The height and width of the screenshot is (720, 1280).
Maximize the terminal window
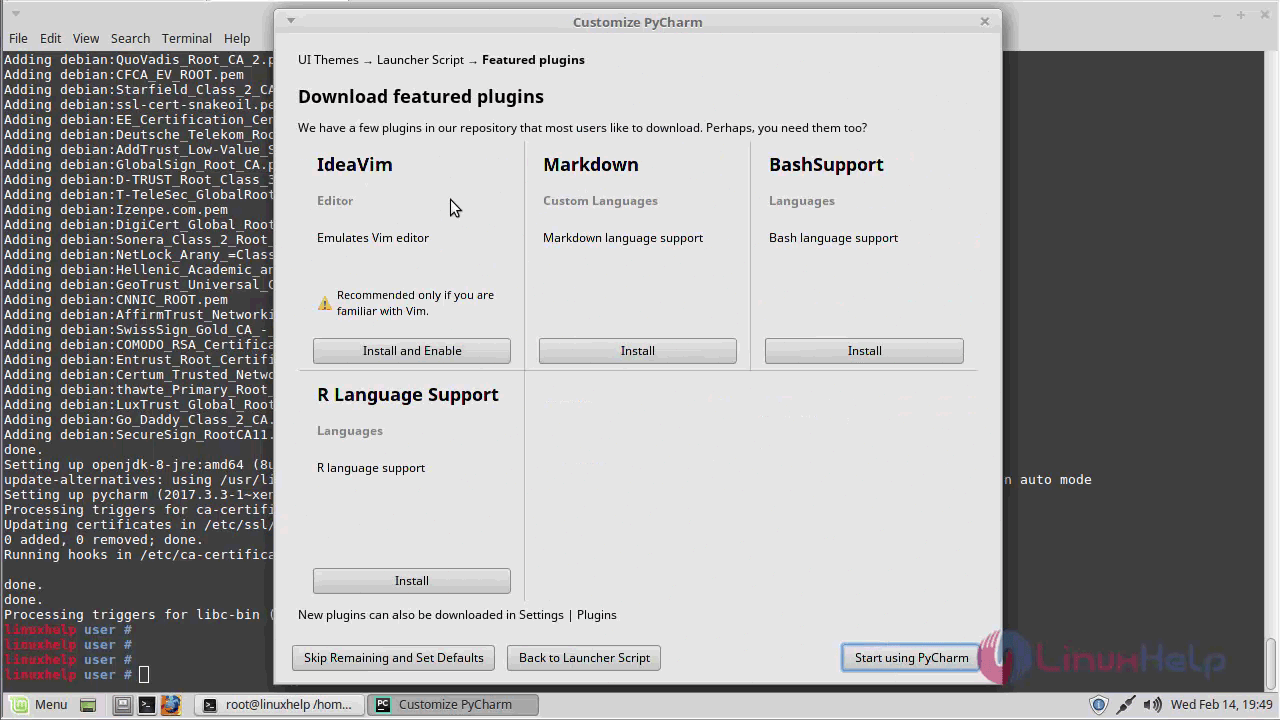(1240, 16)
